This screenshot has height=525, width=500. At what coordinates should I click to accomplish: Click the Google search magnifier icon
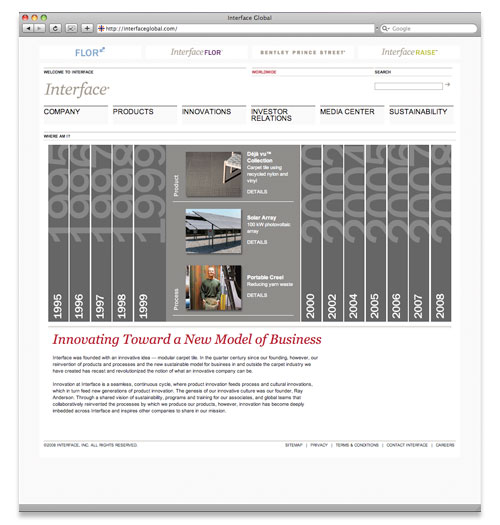tap(385, 28)
